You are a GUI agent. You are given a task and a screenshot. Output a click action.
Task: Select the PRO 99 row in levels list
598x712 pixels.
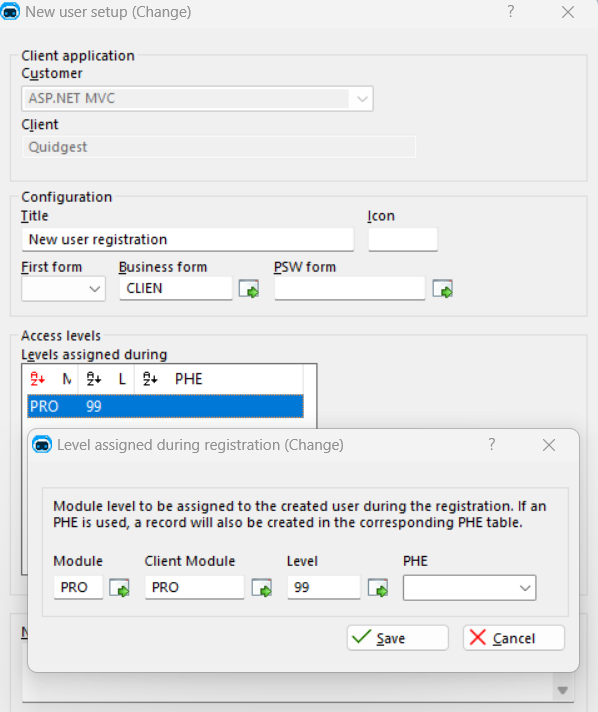tap(165, 406)
